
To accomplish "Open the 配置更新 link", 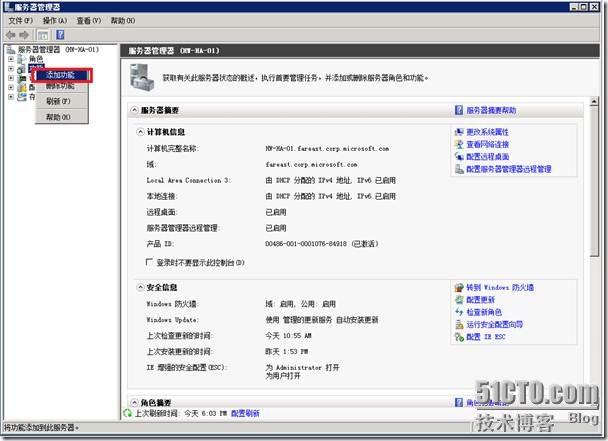I will 480,300.
